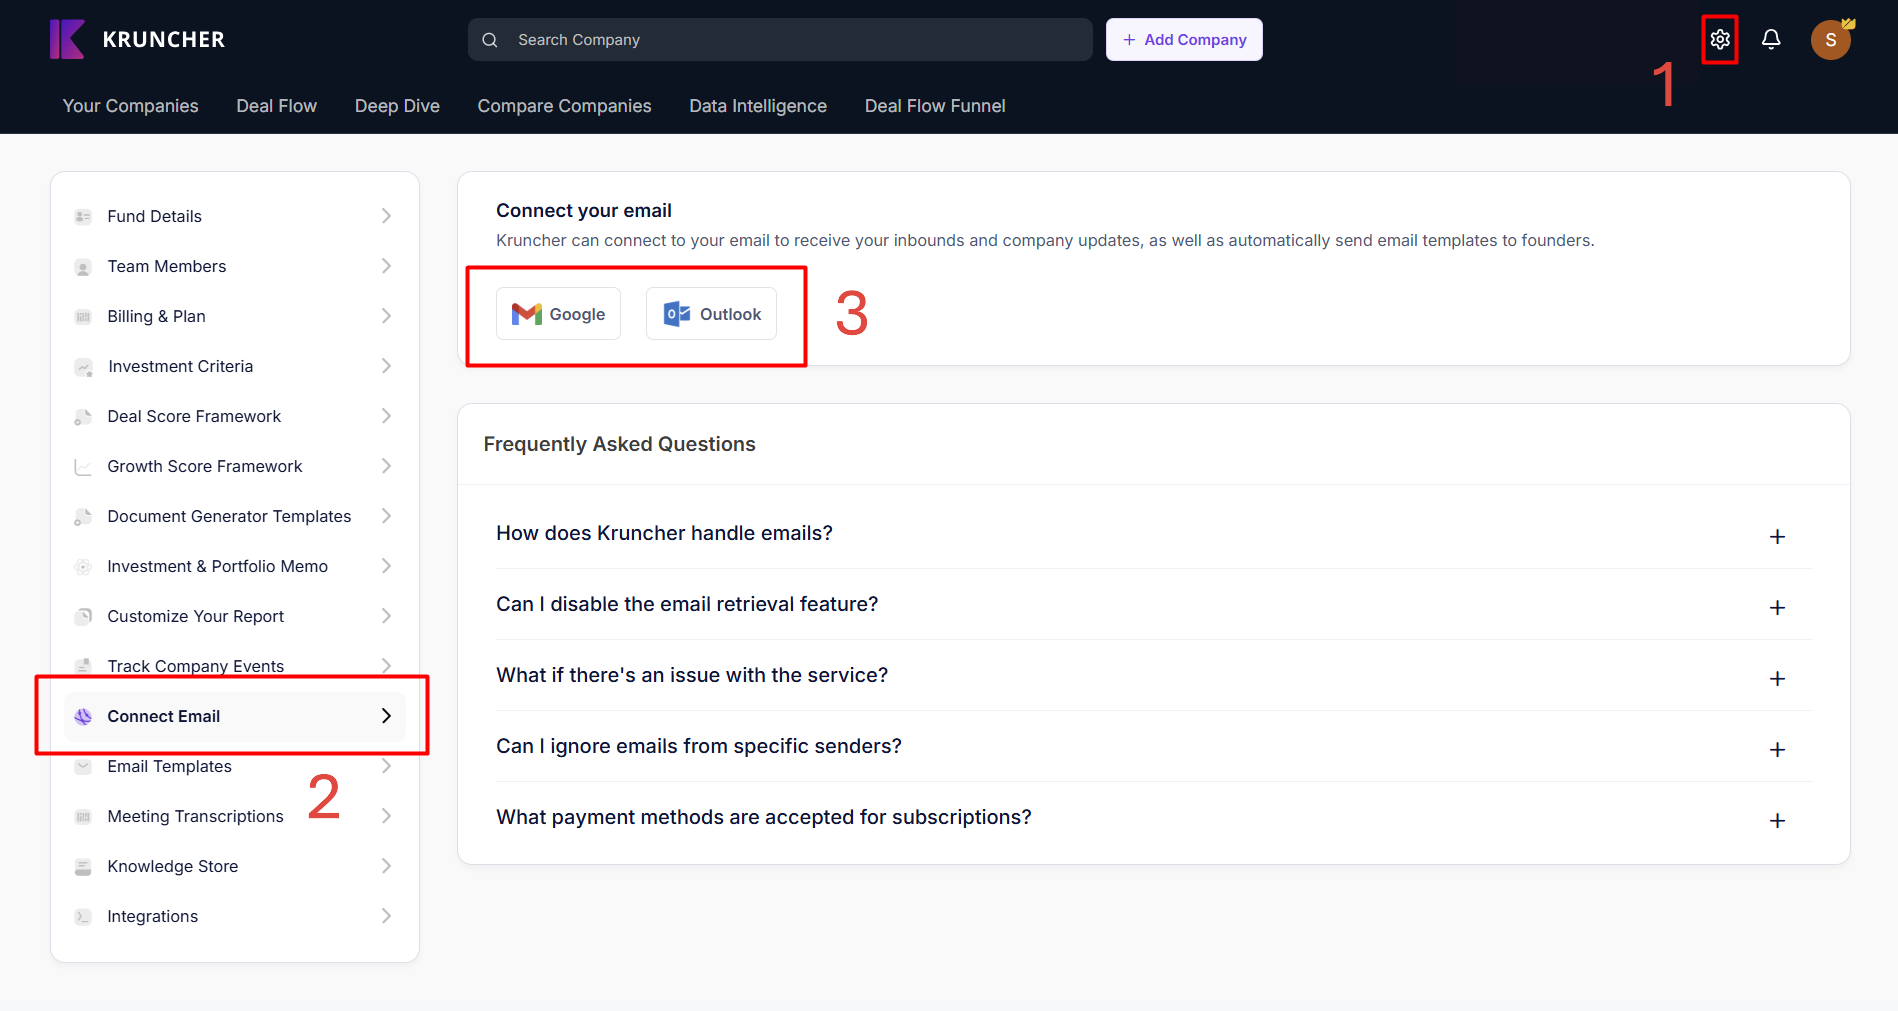Expand the payment methods FAQ question
1898x1011 pixels.
1776,821
